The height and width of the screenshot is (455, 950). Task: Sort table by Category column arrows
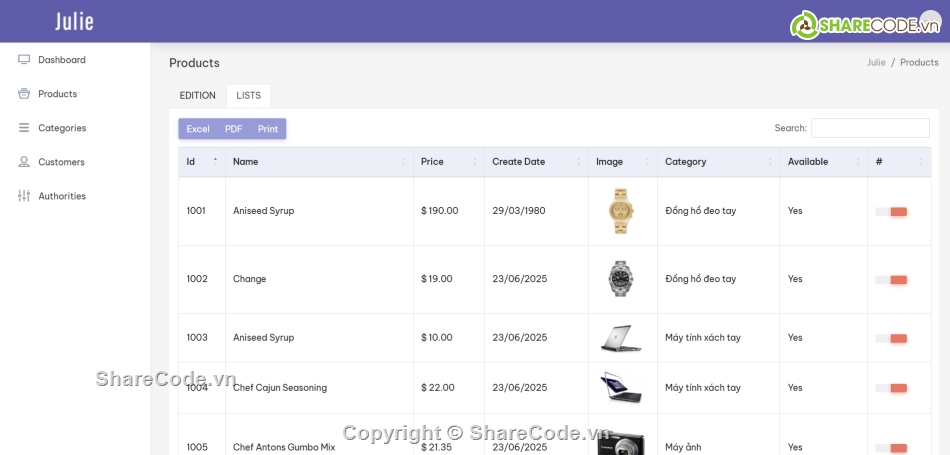point(770,162)
